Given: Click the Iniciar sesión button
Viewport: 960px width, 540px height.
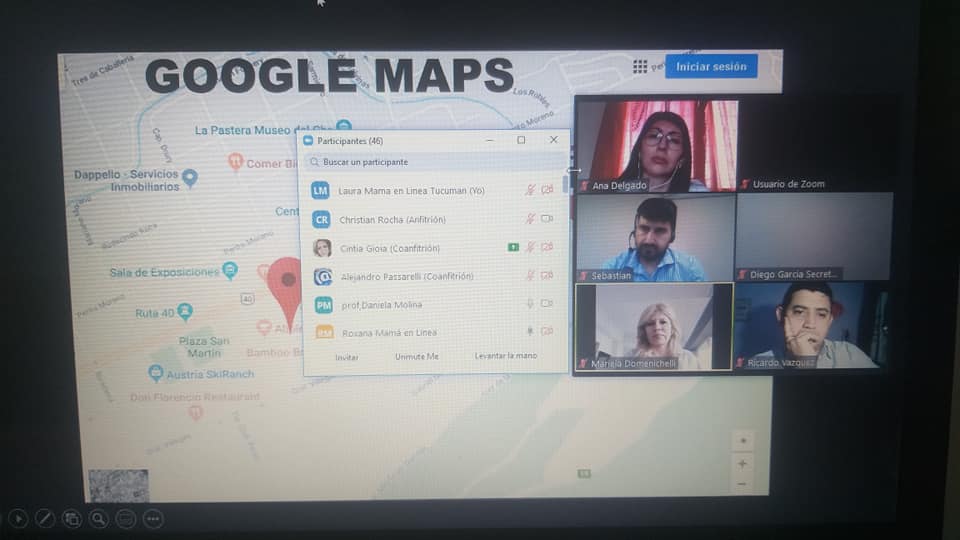Looking at the screenshot, I should [711, 67].
